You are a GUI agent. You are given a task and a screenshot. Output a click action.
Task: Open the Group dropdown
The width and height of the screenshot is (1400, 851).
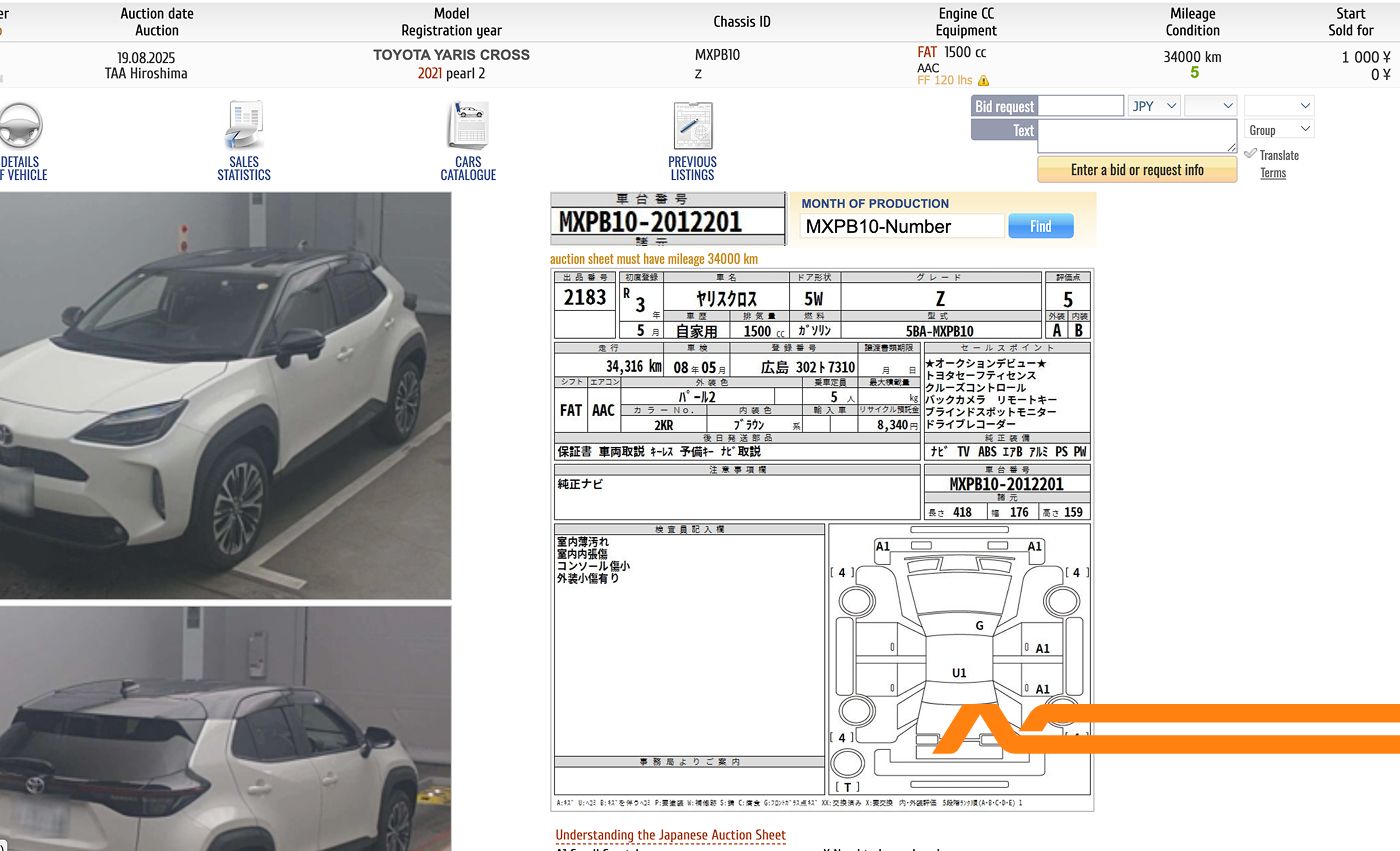(1279, 129)
